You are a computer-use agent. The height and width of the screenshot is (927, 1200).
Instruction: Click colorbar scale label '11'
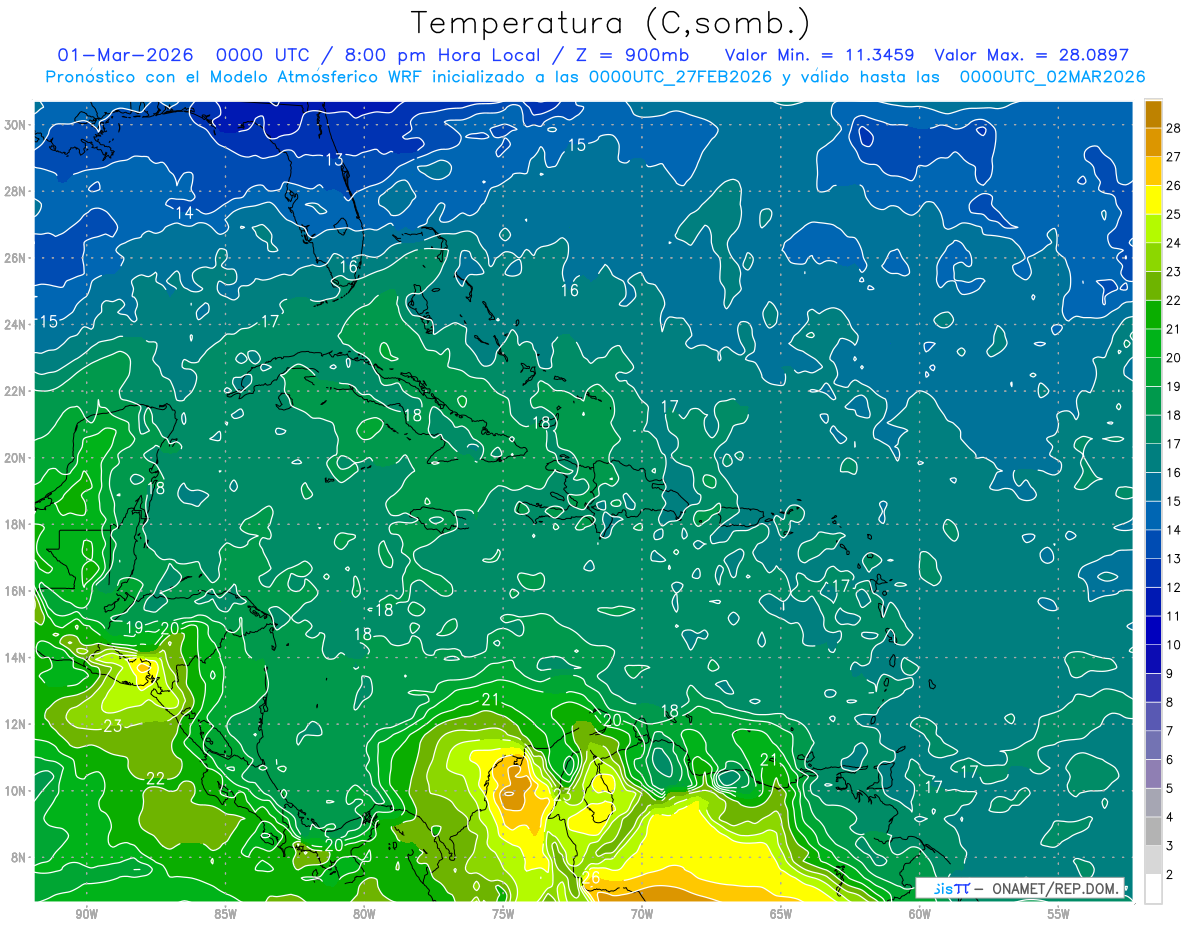click(1174, 616)
